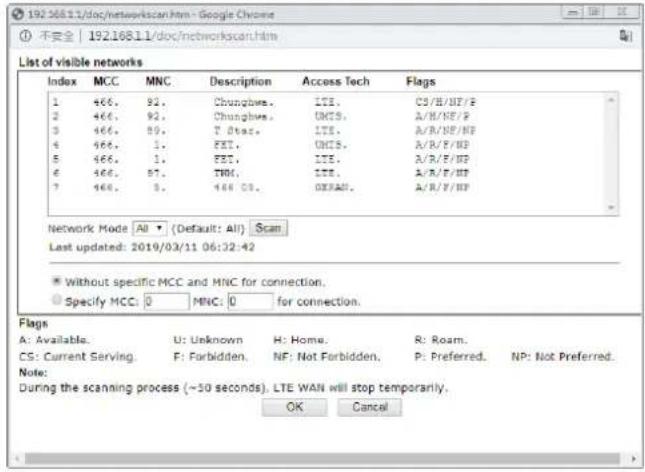Minimize the Chrome window
The width and height of the screenshot is (645, 472).
pos(572,12)
